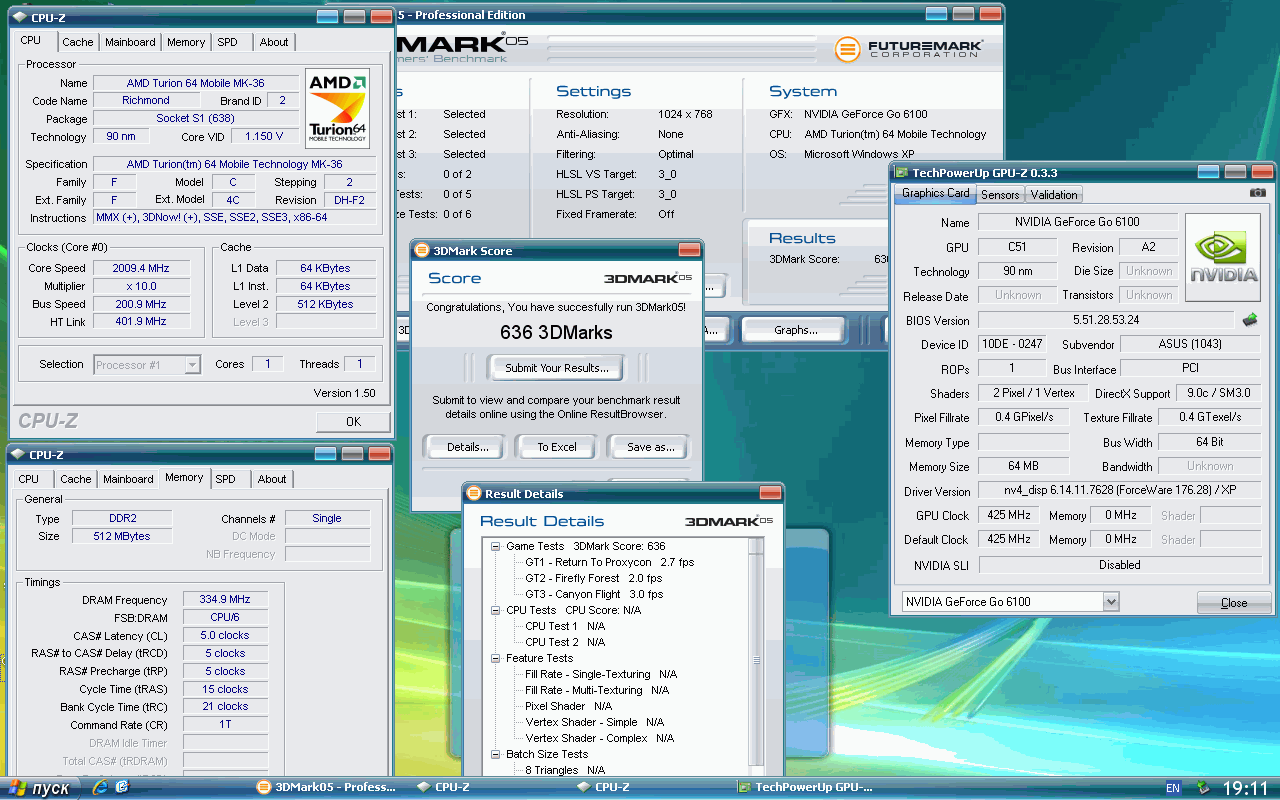Click the BIOS Version 5.51.28.53.24 field
1280x800 pixels.
[1106, 320]
